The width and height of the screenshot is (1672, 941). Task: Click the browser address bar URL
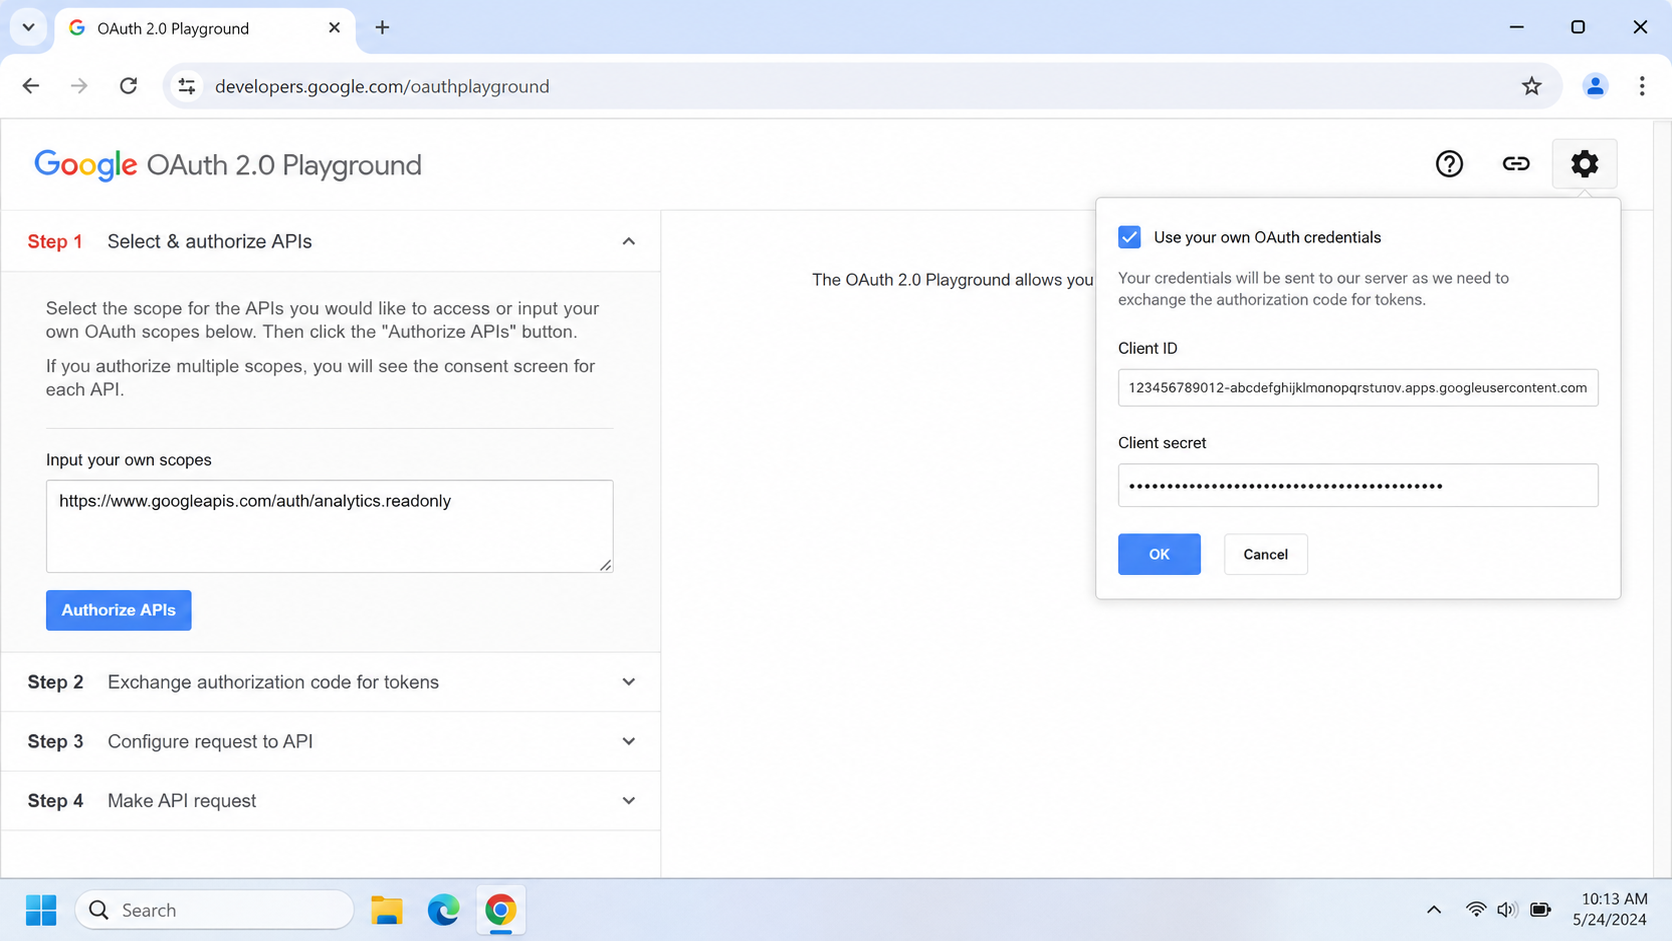382,86
